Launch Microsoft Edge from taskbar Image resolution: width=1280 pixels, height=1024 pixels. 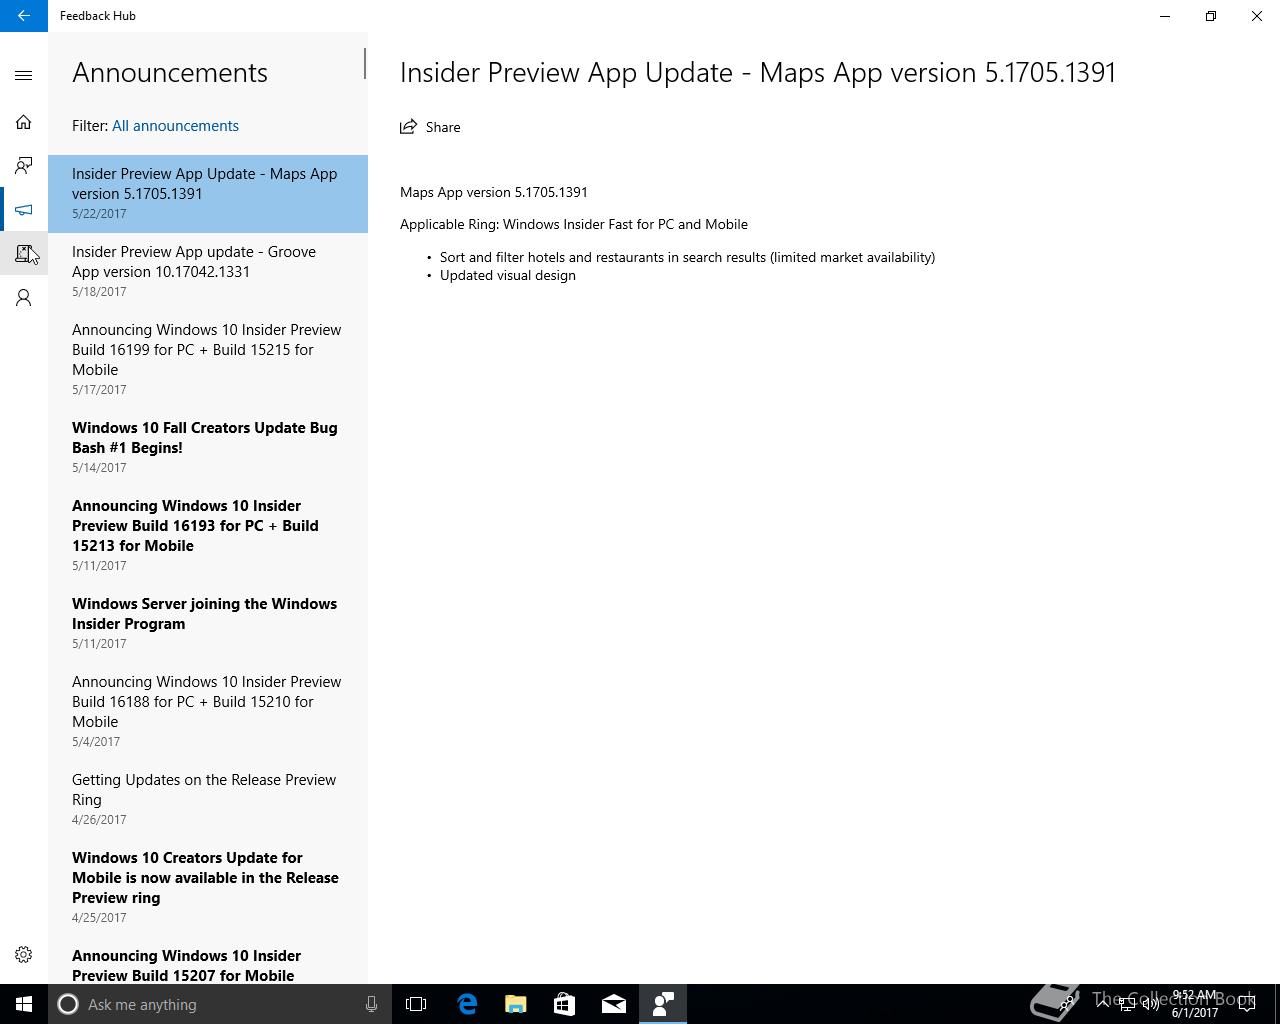pyautogui.click(x=467, y=1004)
